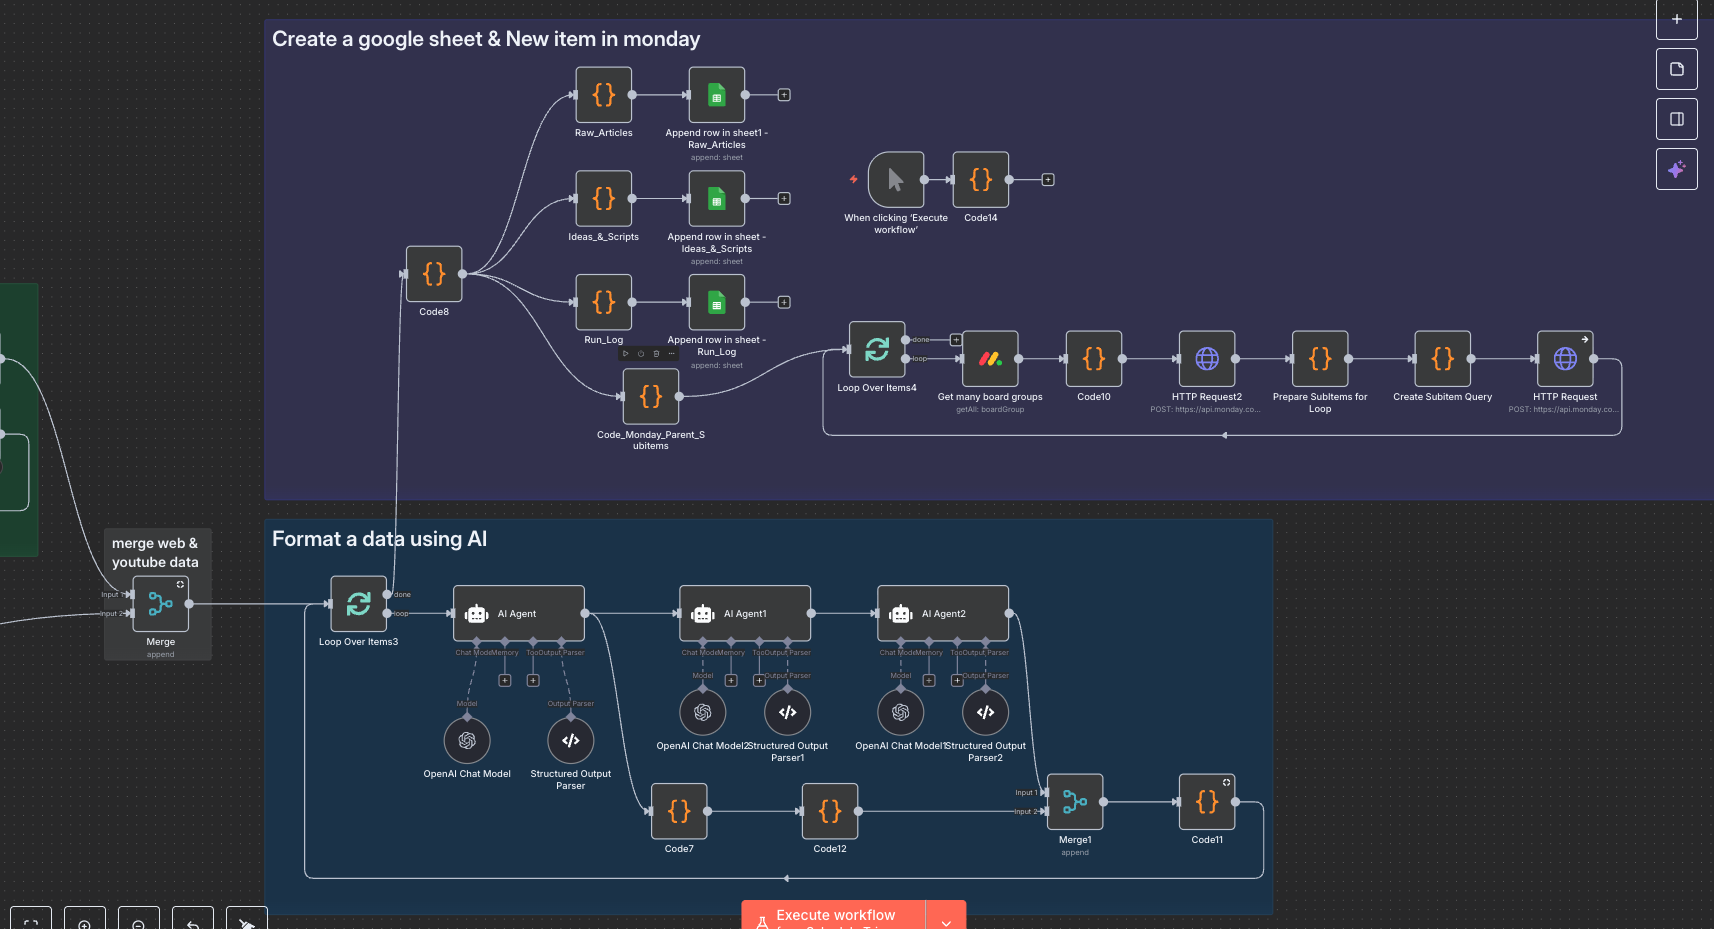
Task: Open the Create SubItem Query code node
Action: (1442, 359)
